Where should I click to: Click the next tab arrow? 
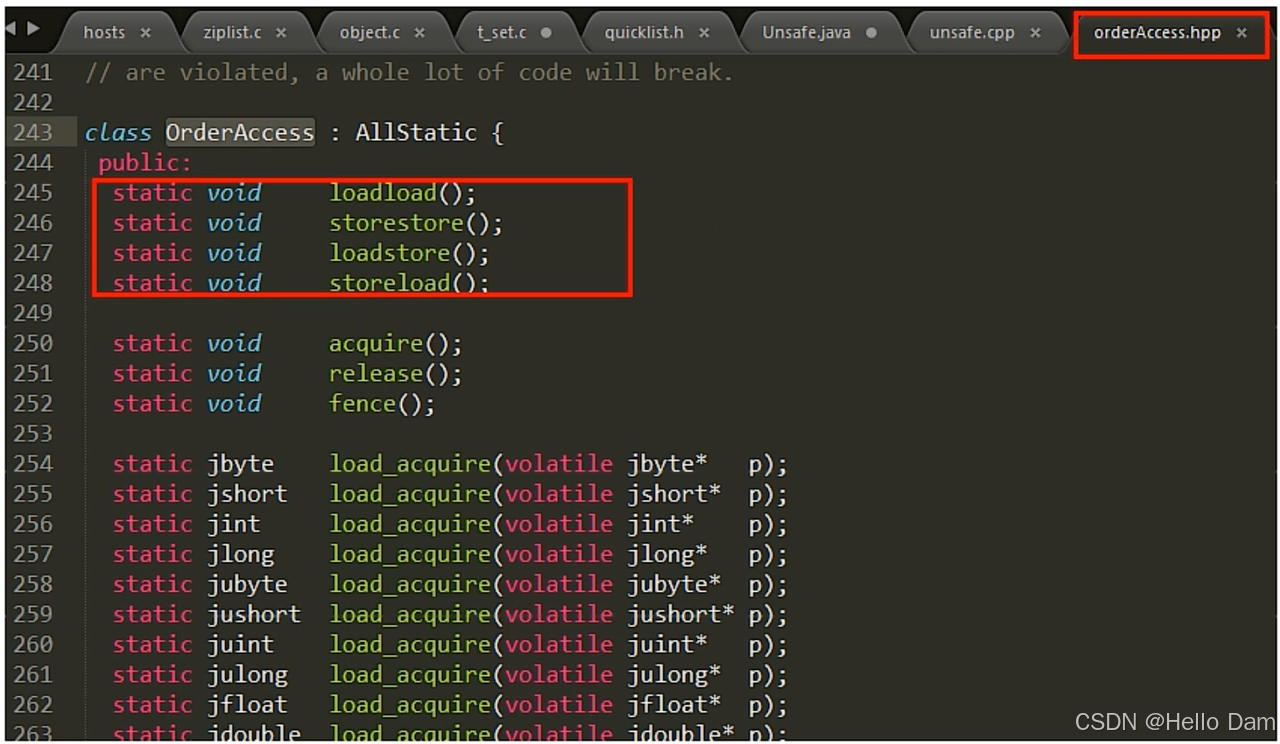[31, 29]
